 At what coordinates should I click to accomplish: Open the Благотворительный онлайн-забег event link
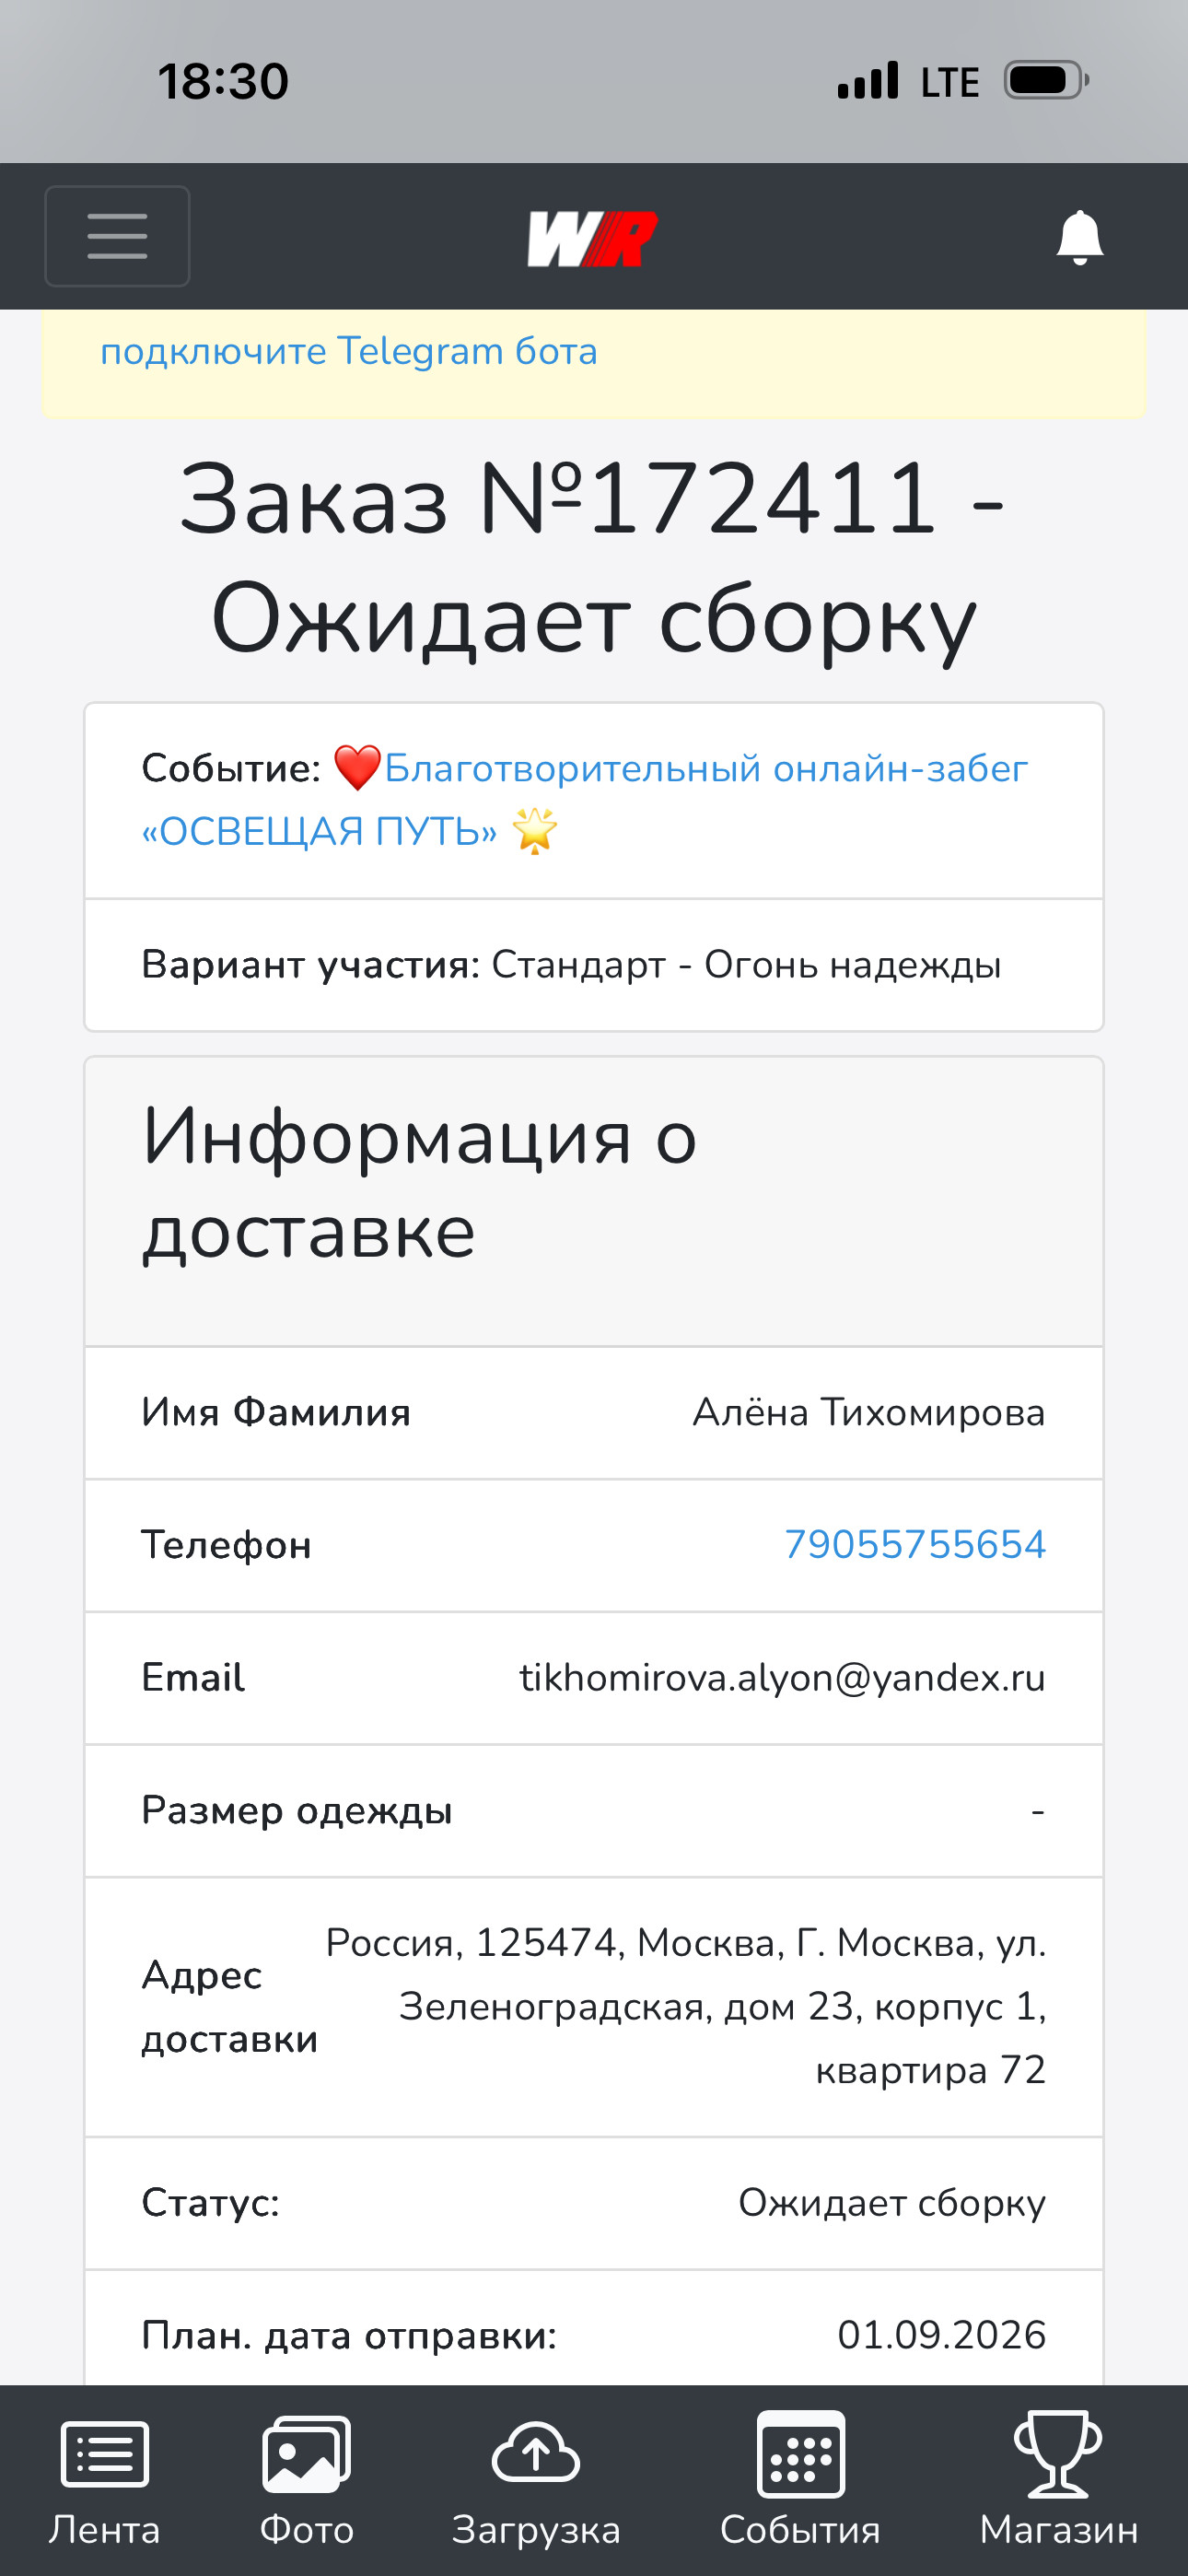pyautogui.click(x=585, y=800)
